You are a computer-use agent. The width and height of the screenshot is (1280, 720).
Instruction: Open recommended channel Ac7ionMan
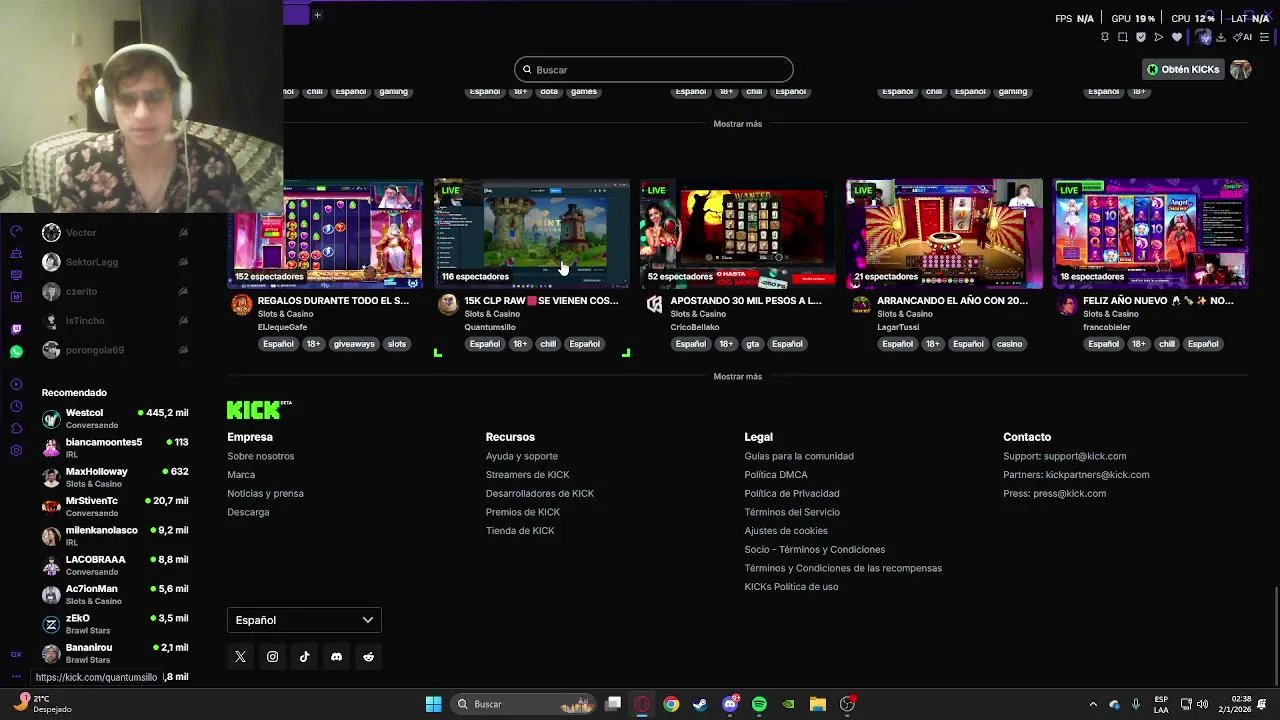(115, 594)
